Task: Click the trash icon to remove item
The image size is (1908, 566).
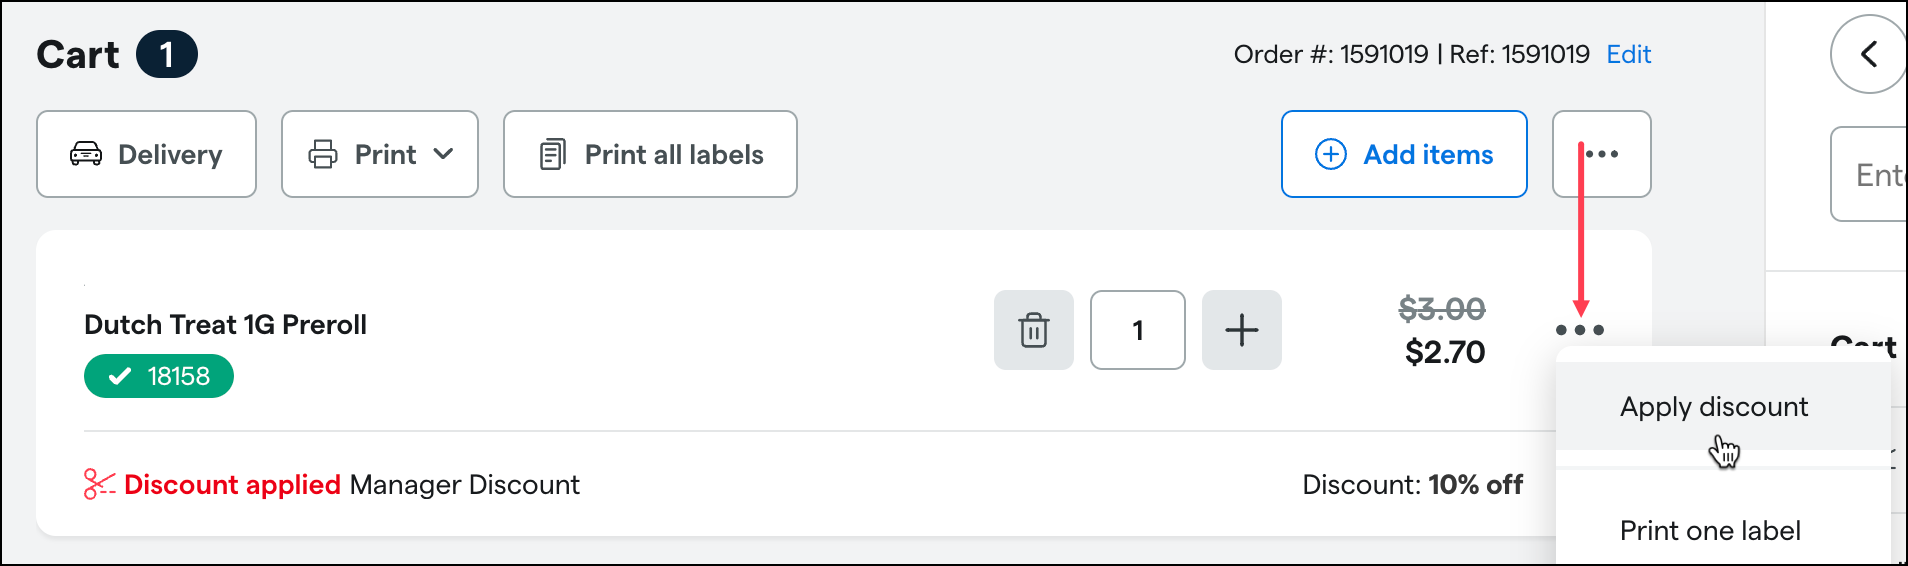Action: click(x=1033, y=330)
